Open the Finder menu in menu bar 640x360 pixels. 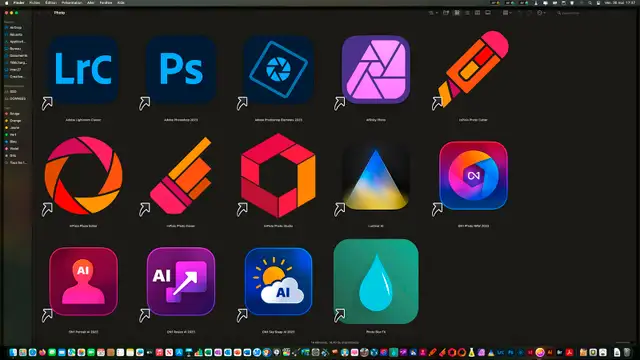pyautogui.click(x=19, y=2)
